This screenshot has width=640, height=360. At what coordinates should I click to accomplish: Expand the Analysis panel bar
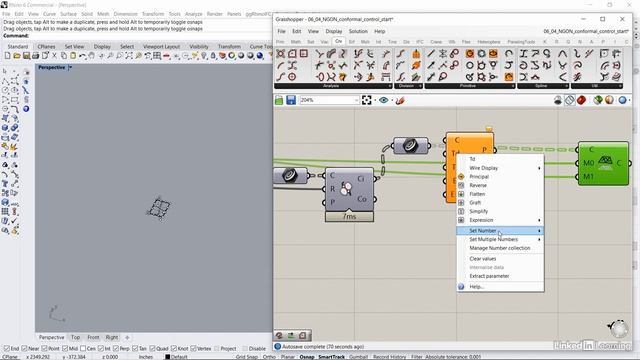point(333,86)
